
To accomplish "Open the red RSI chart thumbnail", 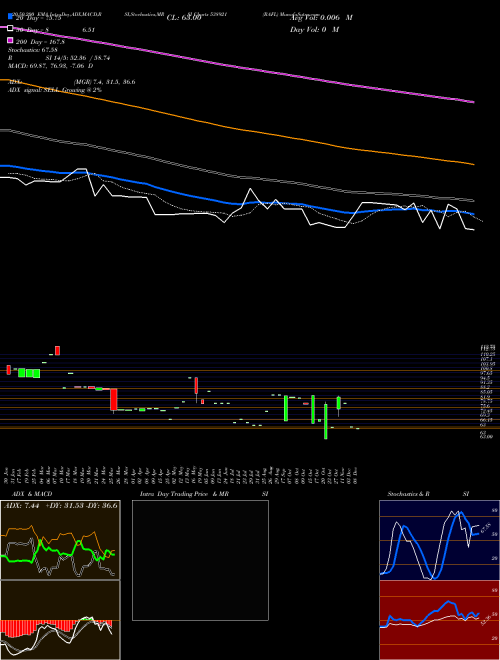I will pos(439,620).
